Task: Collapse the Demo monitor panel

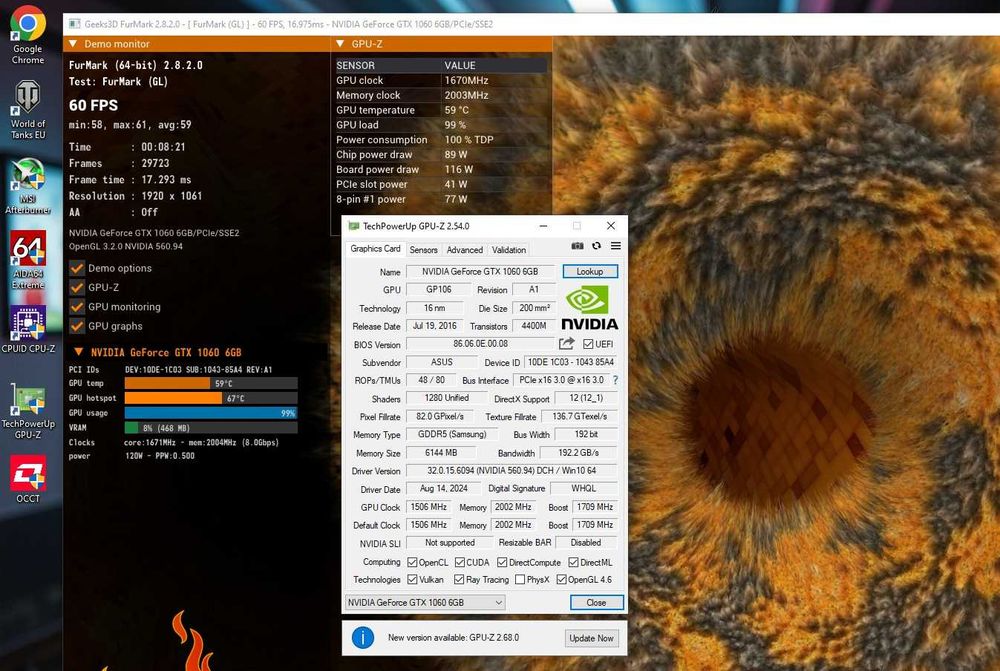Action: 73,44
